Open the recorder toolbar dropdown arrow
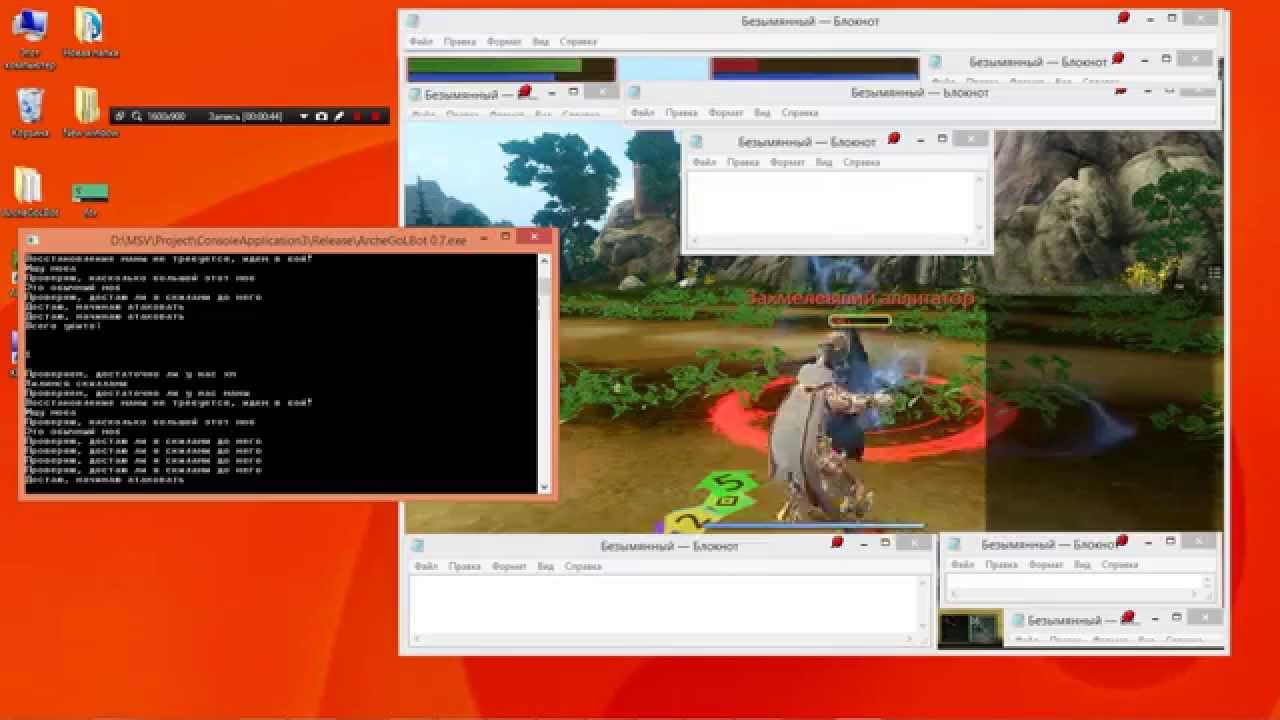1280x720 pixels. click(303, 116)
